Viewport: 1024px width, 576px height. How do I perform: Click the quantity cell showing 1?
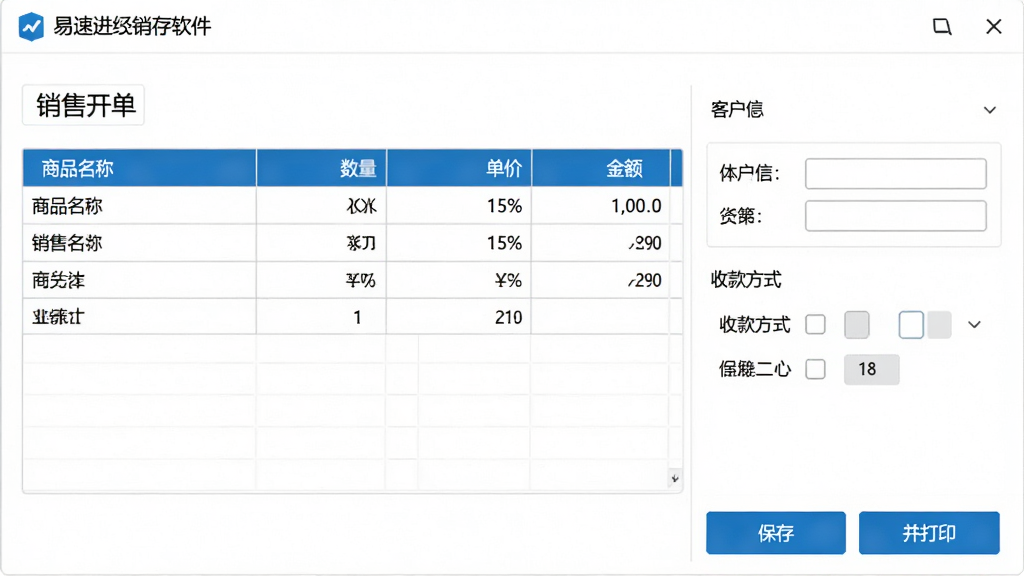click(321, 317)
